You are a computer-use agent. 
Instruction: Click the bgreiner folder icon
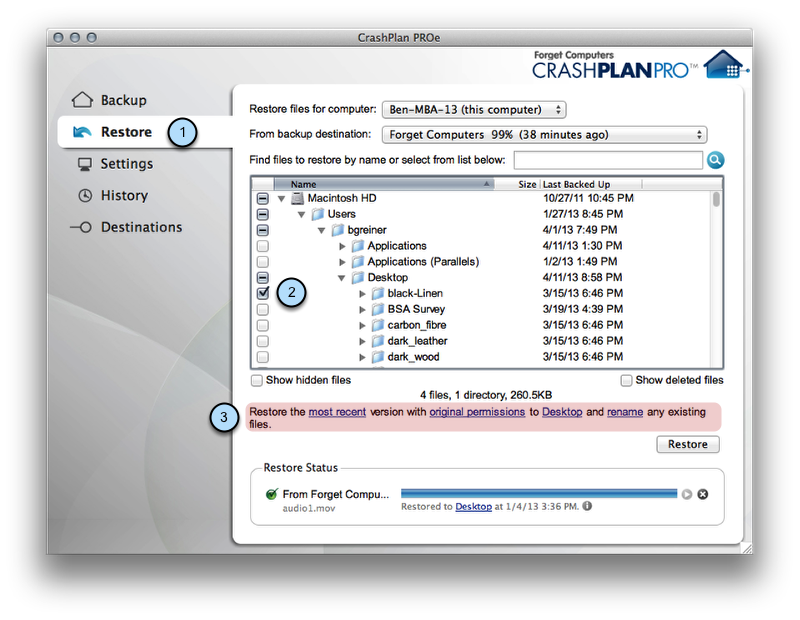[338, 230]
